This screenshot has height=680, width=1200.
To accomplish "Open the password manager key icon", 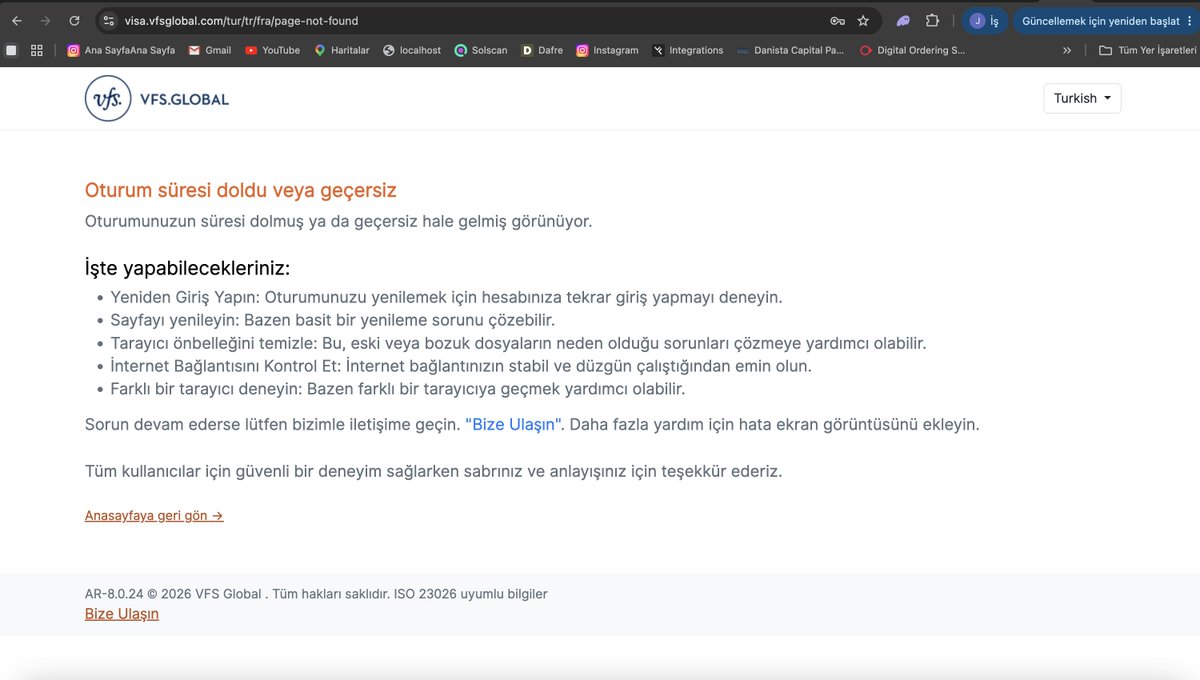I will coord(836,20).
